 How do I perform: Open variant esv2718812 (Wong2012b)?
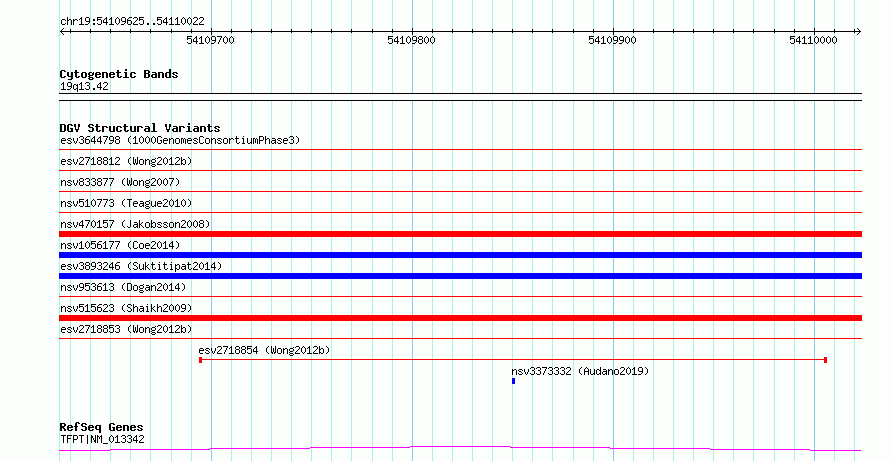[x=126, y=161]
